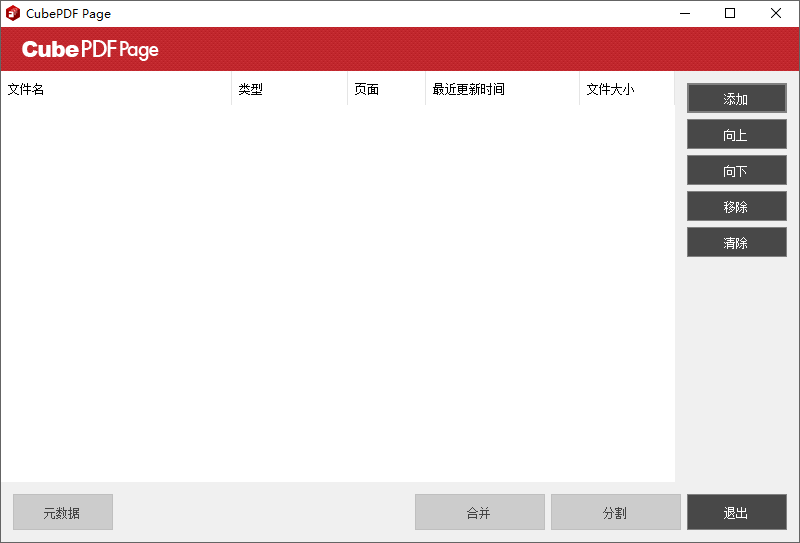Viewport: 800px width, 543px height.
Task: Sort by the 类型 column header
Action: 289,89
